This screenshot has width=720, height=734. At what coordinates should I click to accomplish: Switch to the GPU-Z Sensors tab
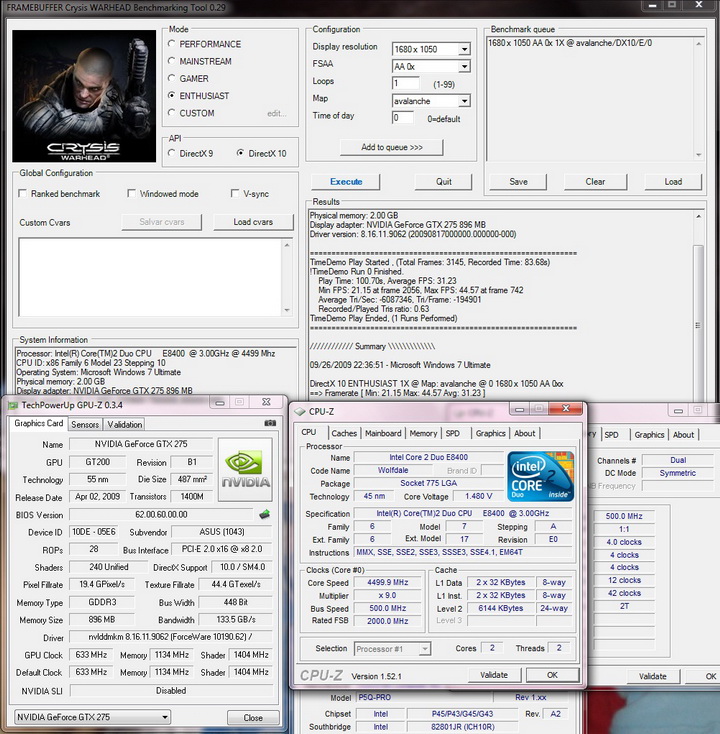tap(85, 425)
